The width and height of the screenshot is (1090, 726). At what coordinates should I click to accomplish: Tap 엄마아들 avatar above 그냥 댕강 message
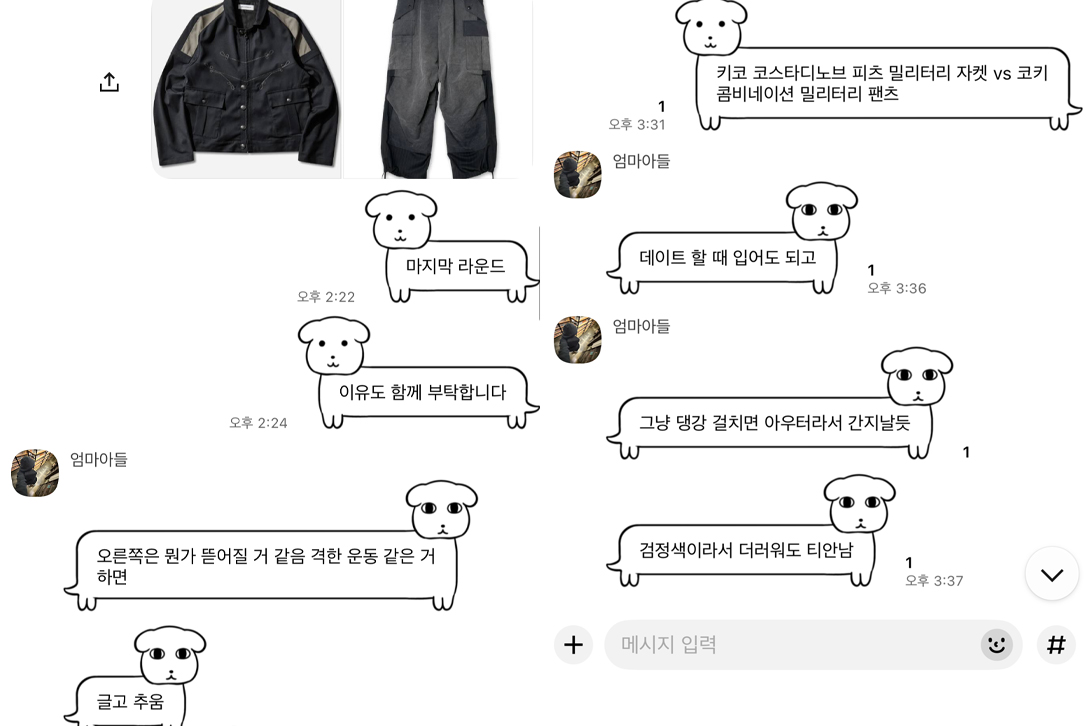click(578, 340)
